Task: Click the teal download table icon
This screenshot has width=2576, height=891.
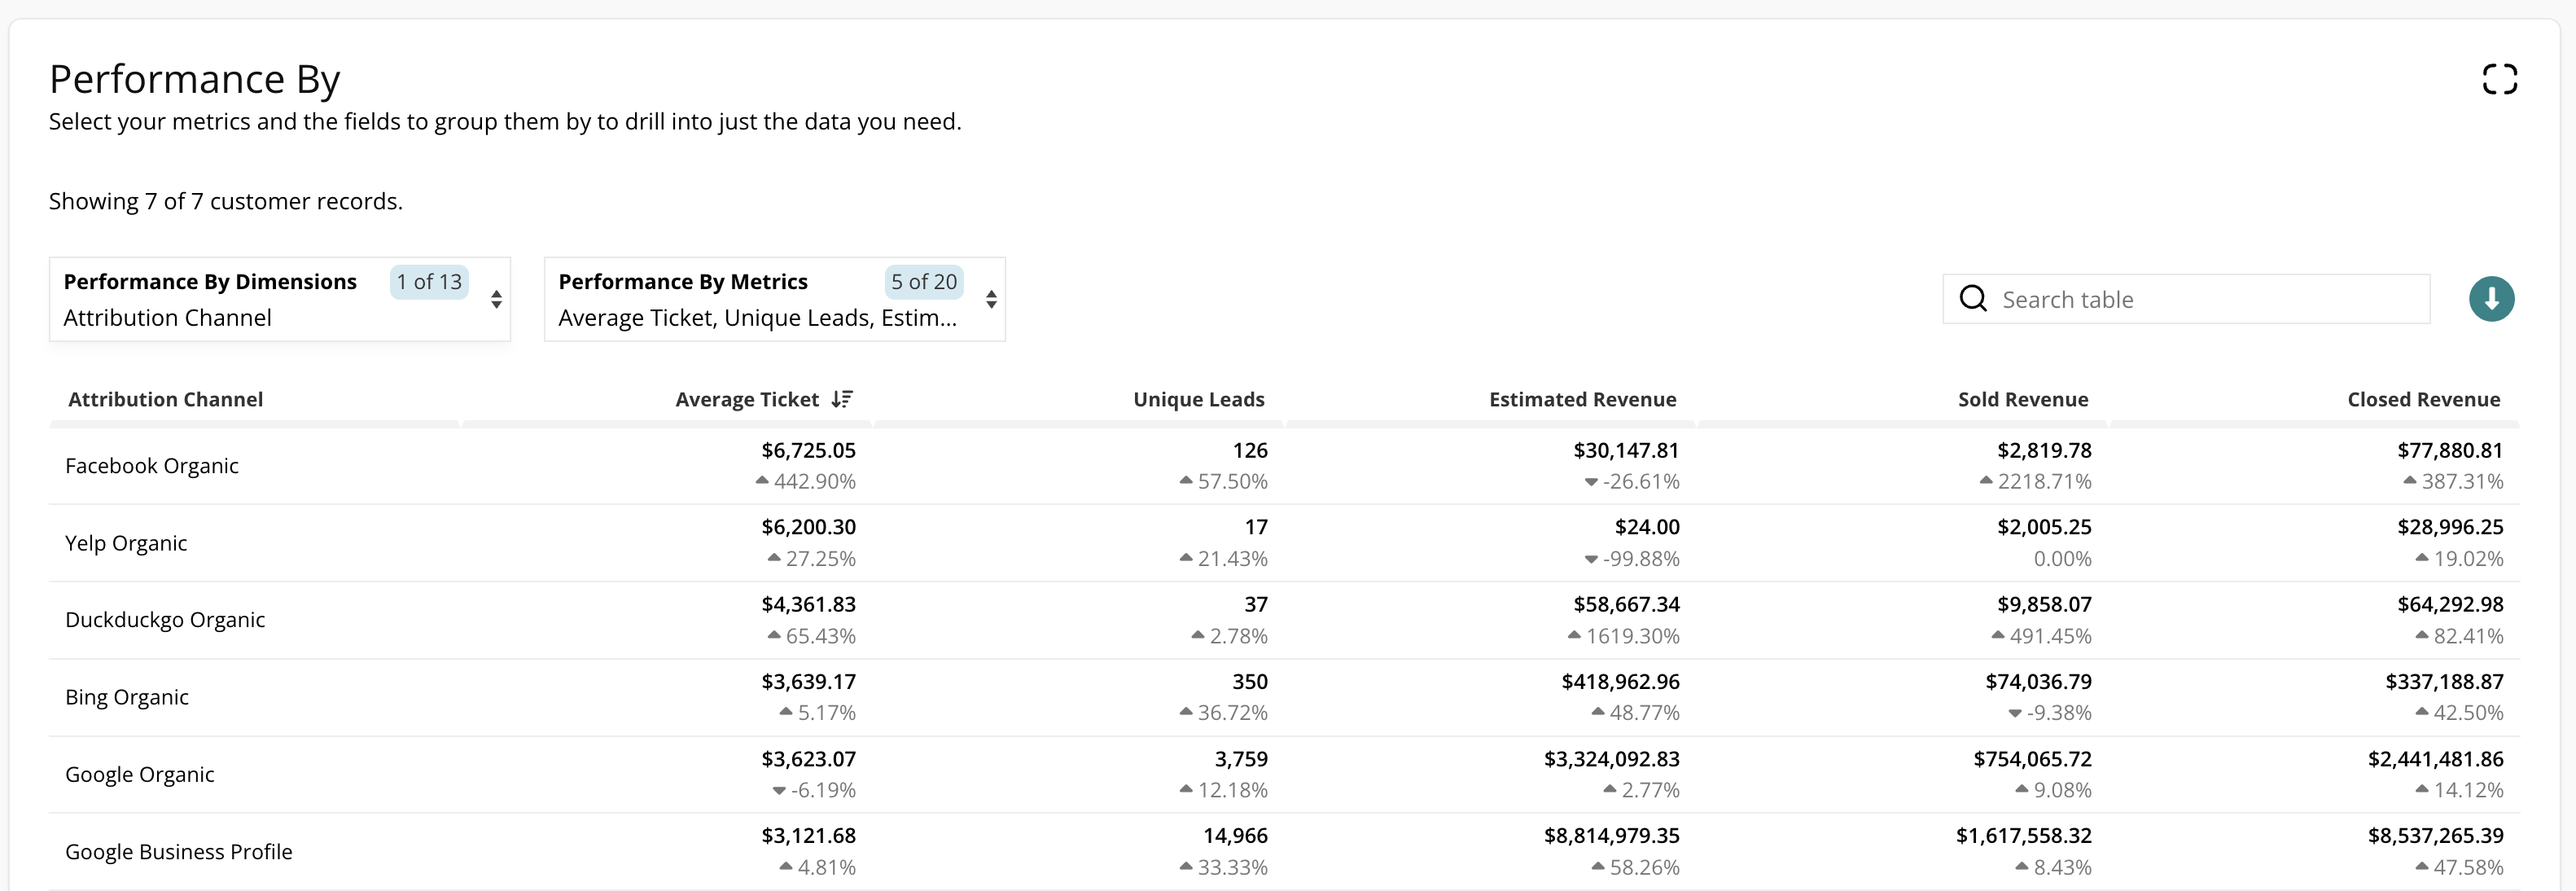Action: coord(2490,299)
